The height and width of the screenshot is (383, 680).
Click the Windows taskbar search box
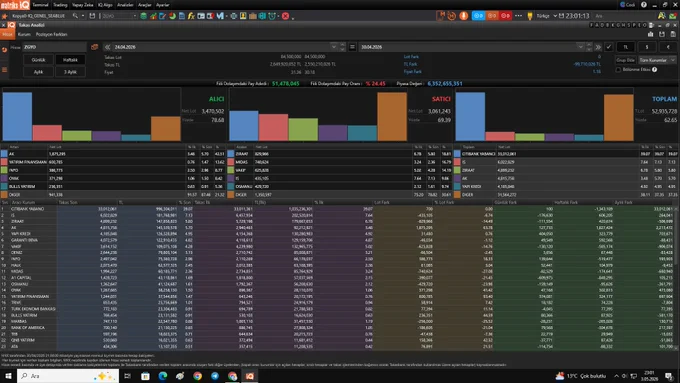pyautogui.click(x=68, y=376)
